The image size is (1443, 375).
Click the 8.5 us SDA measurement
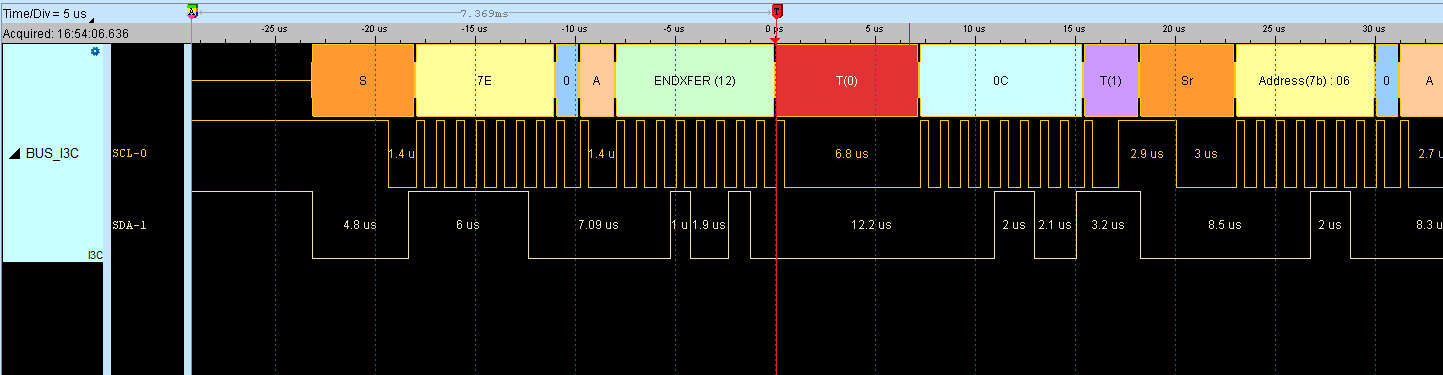coord(1225,225)
